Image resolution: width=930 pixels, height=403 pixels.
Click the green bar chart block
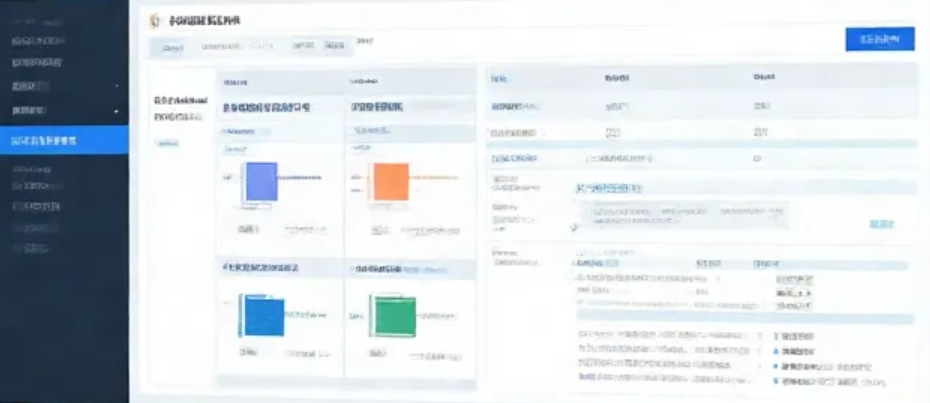coord(390,318)
